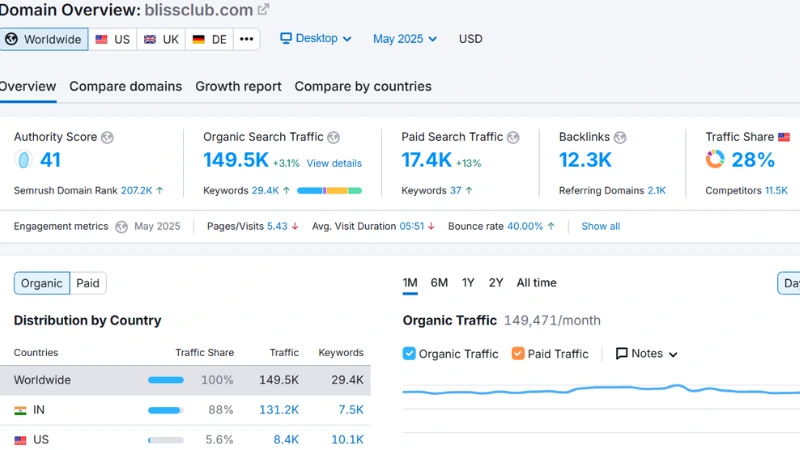Image resolution: width=800 pixels, height=450 pixels.
Task: Open Backlinks globe info icon
Action: [620, 137]
